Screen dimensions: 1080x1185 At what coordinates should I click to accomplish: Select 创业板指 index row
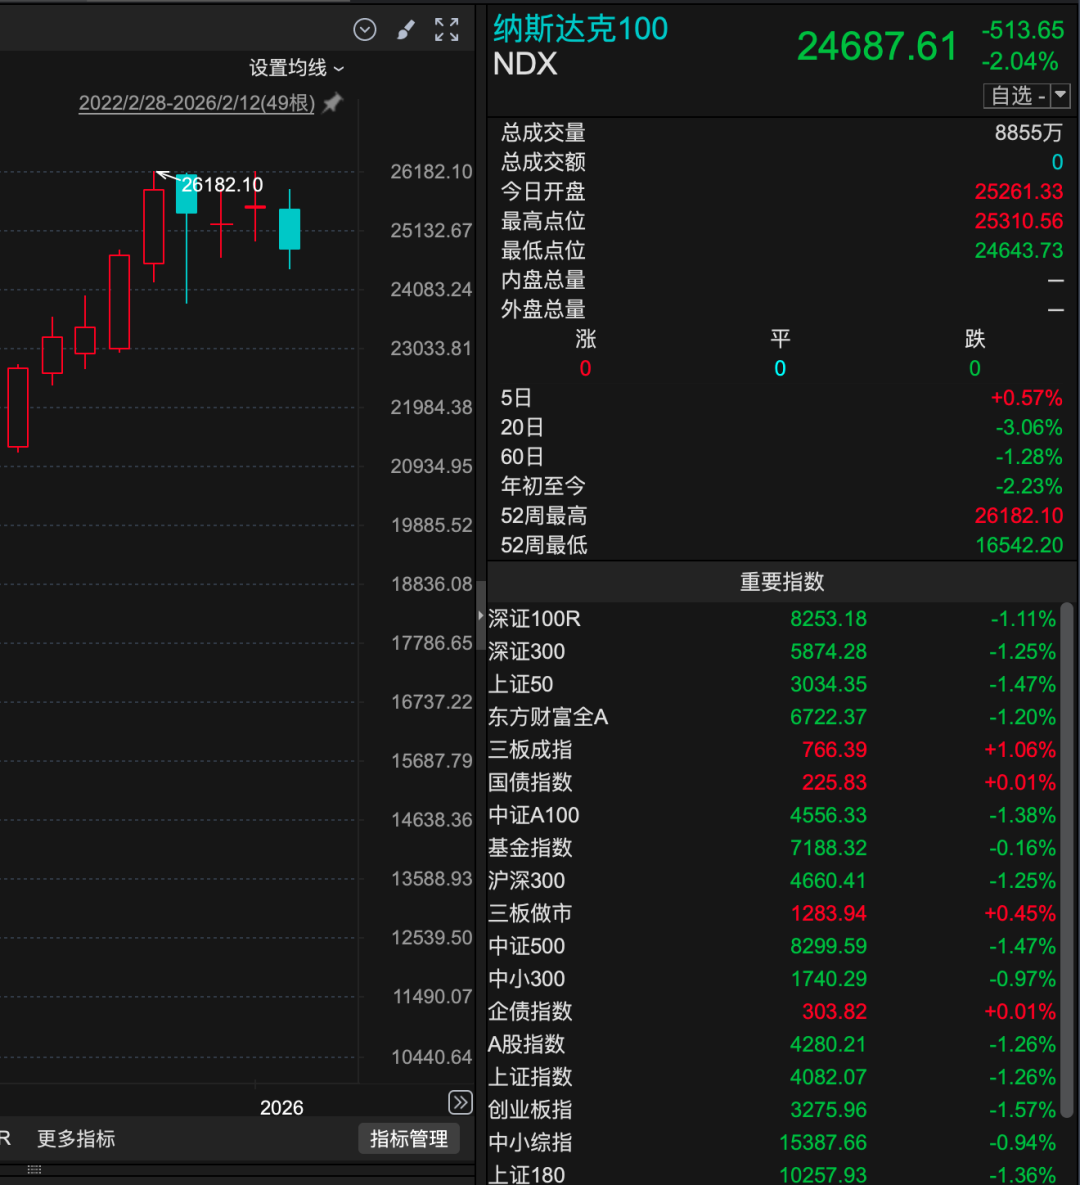pyautogui.click(x=772, y=1110)
